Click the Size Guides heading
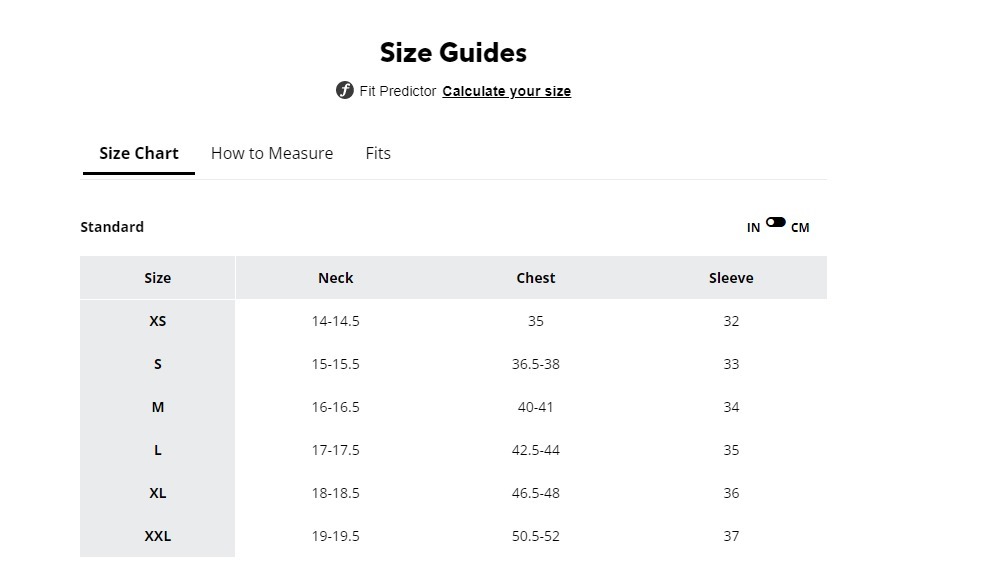This screenshot has width=995, height=577. point(453,53)
